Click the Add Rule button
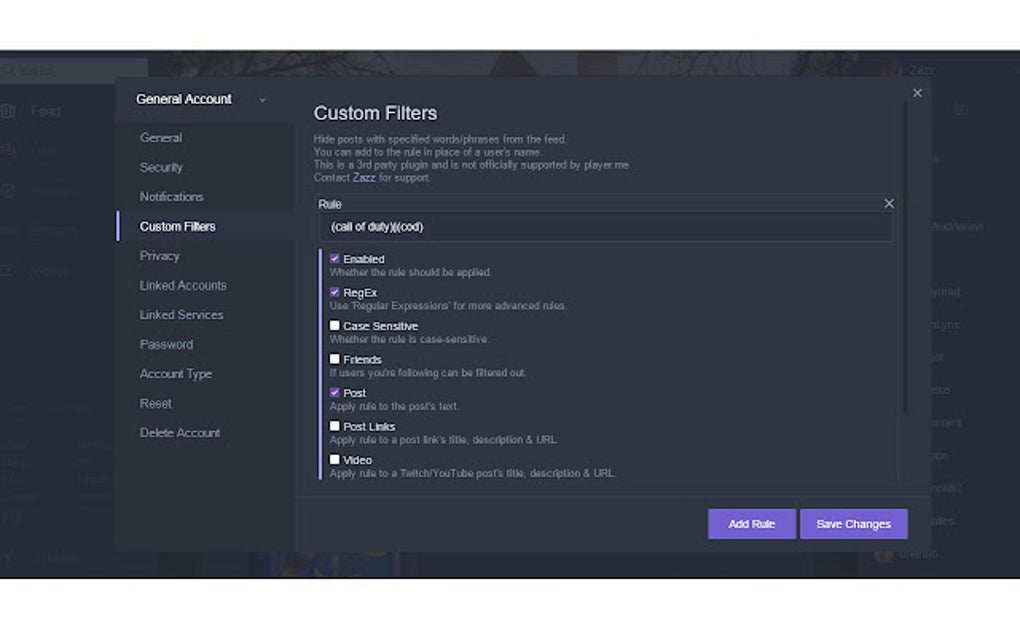Image resolution: width=1020 pixels, height=638 pixels. click(x=751, y=523)
